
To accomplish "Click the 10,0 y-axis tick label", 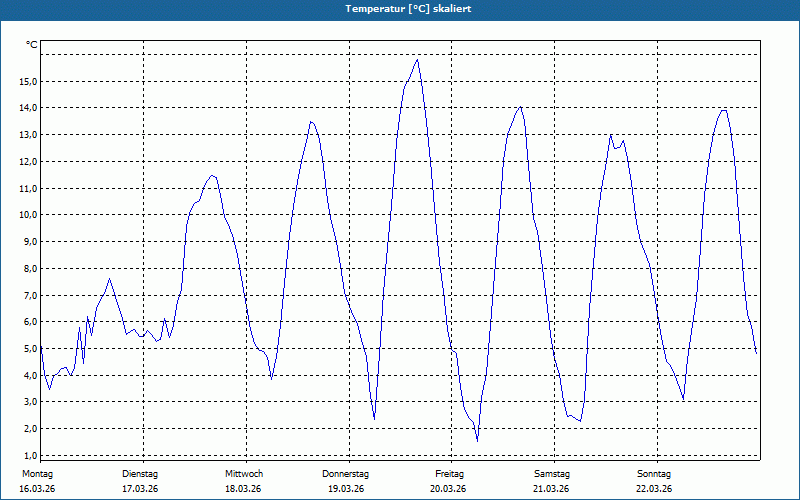I will coord(27,215).
